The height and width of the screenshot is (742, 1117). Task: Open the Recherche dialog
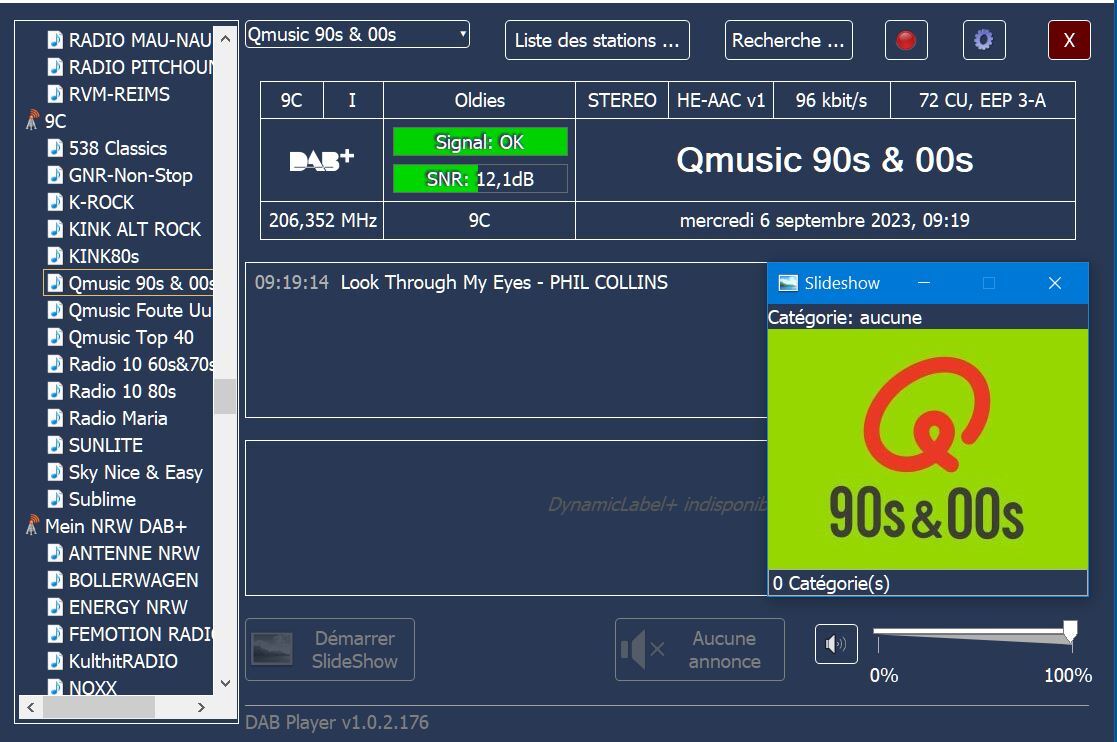pyautogui.click(x=788, y=40)
